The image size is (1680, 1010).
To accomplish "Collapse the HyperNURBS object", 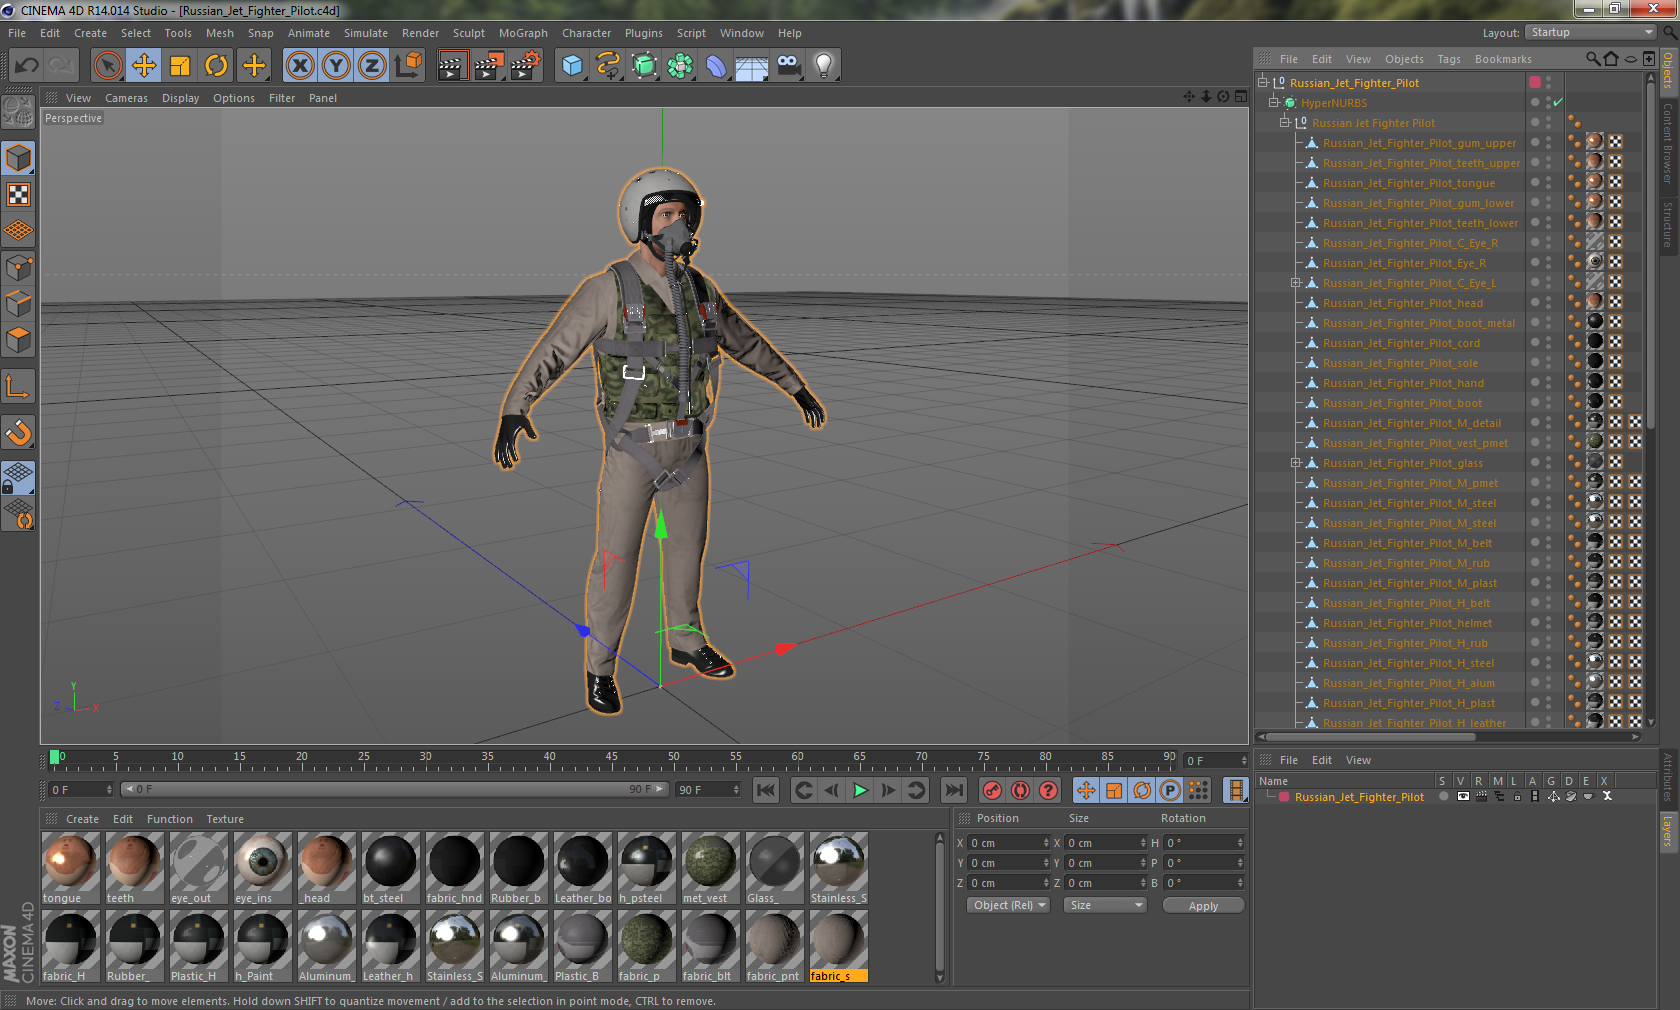I will (1274, 103).
